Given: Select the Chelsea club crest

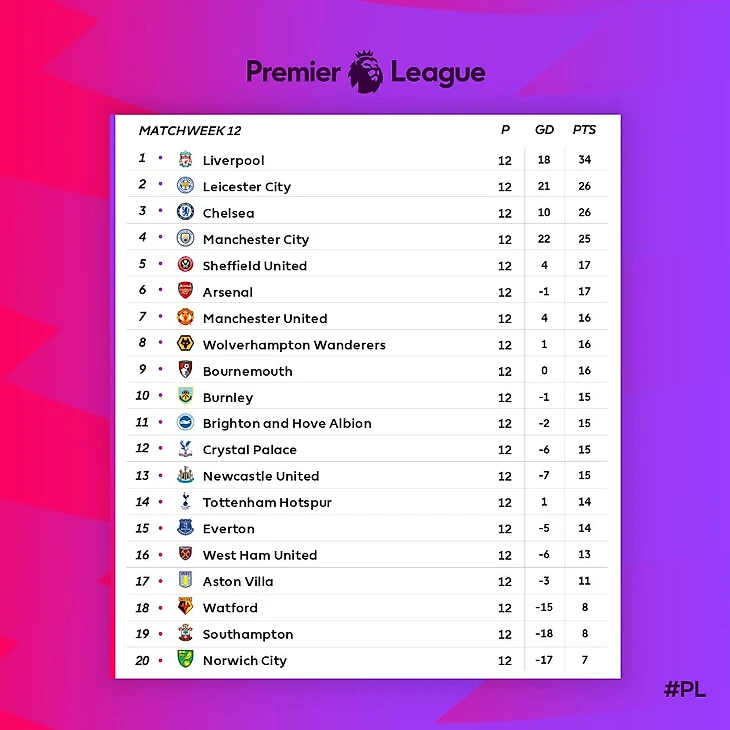Looking at the screenshot, I should click(x=185, y=212).
